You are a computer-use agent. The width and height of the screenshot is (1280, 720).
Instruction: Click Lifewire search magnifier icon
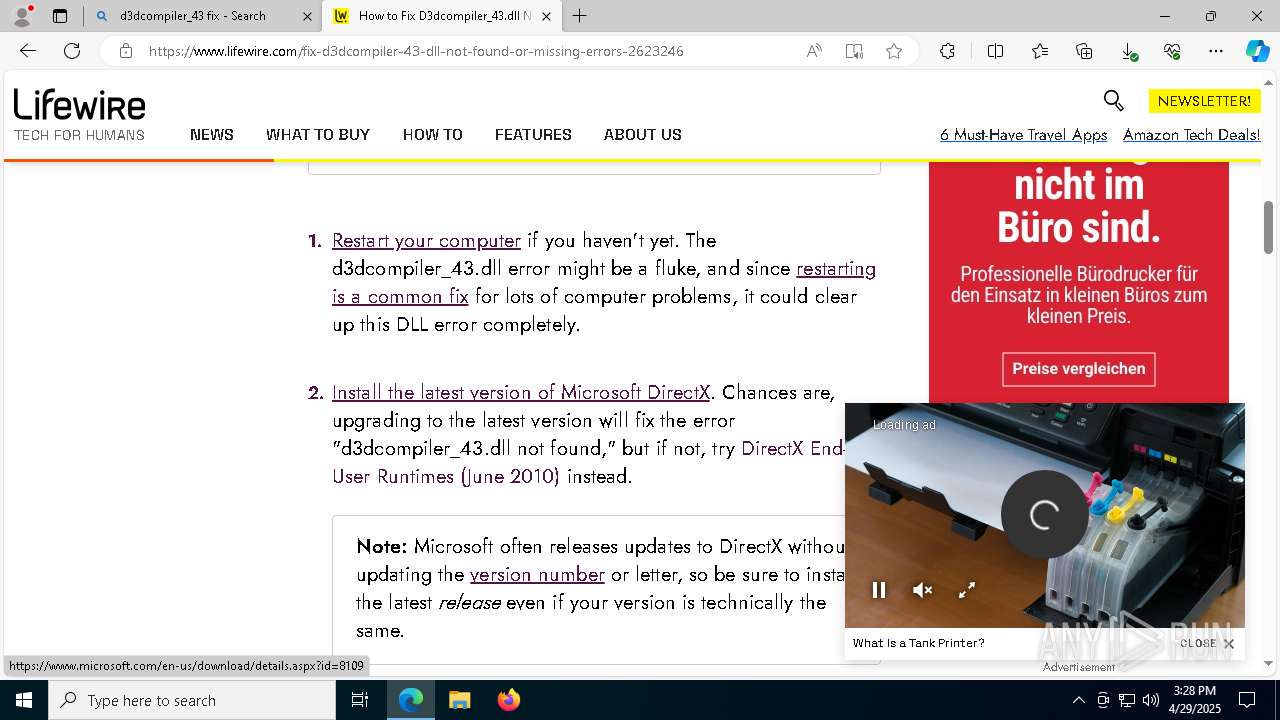(x=1113, y=100)
